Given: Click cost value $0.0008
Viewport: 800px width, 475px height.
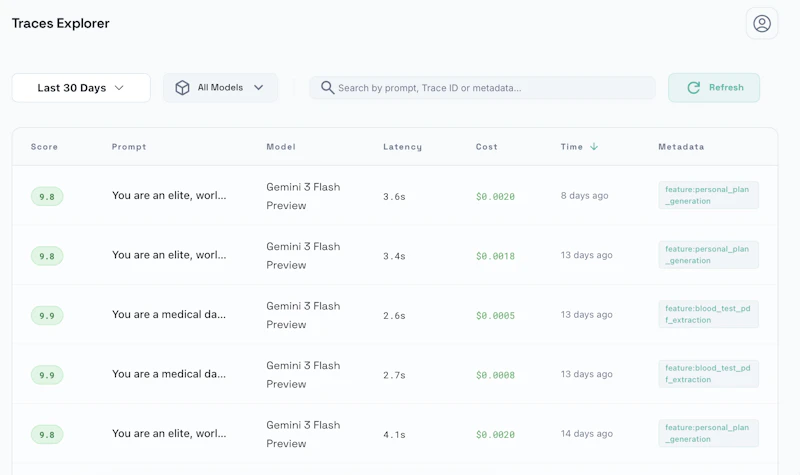Looking at the screenshot, I should (x=495, y=375).
